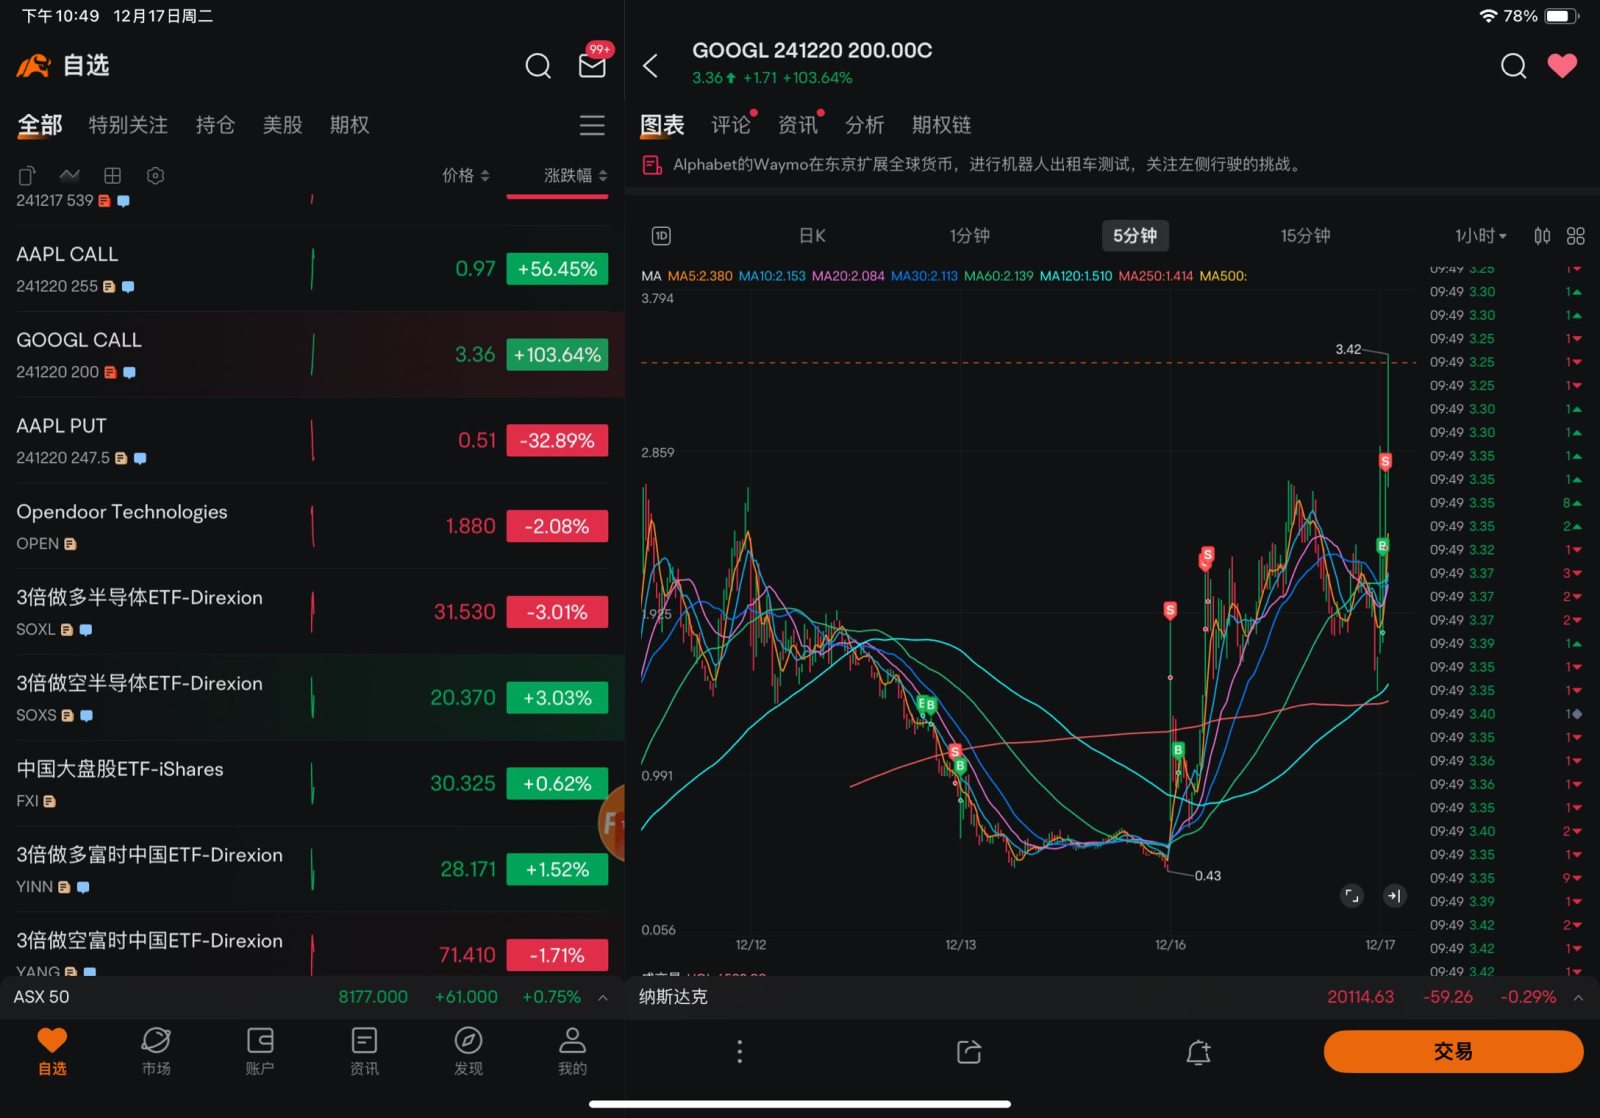Select 5分钟 chart interval
Viewport: 1600px width, 1118px height.
(x=1135, y=236)
